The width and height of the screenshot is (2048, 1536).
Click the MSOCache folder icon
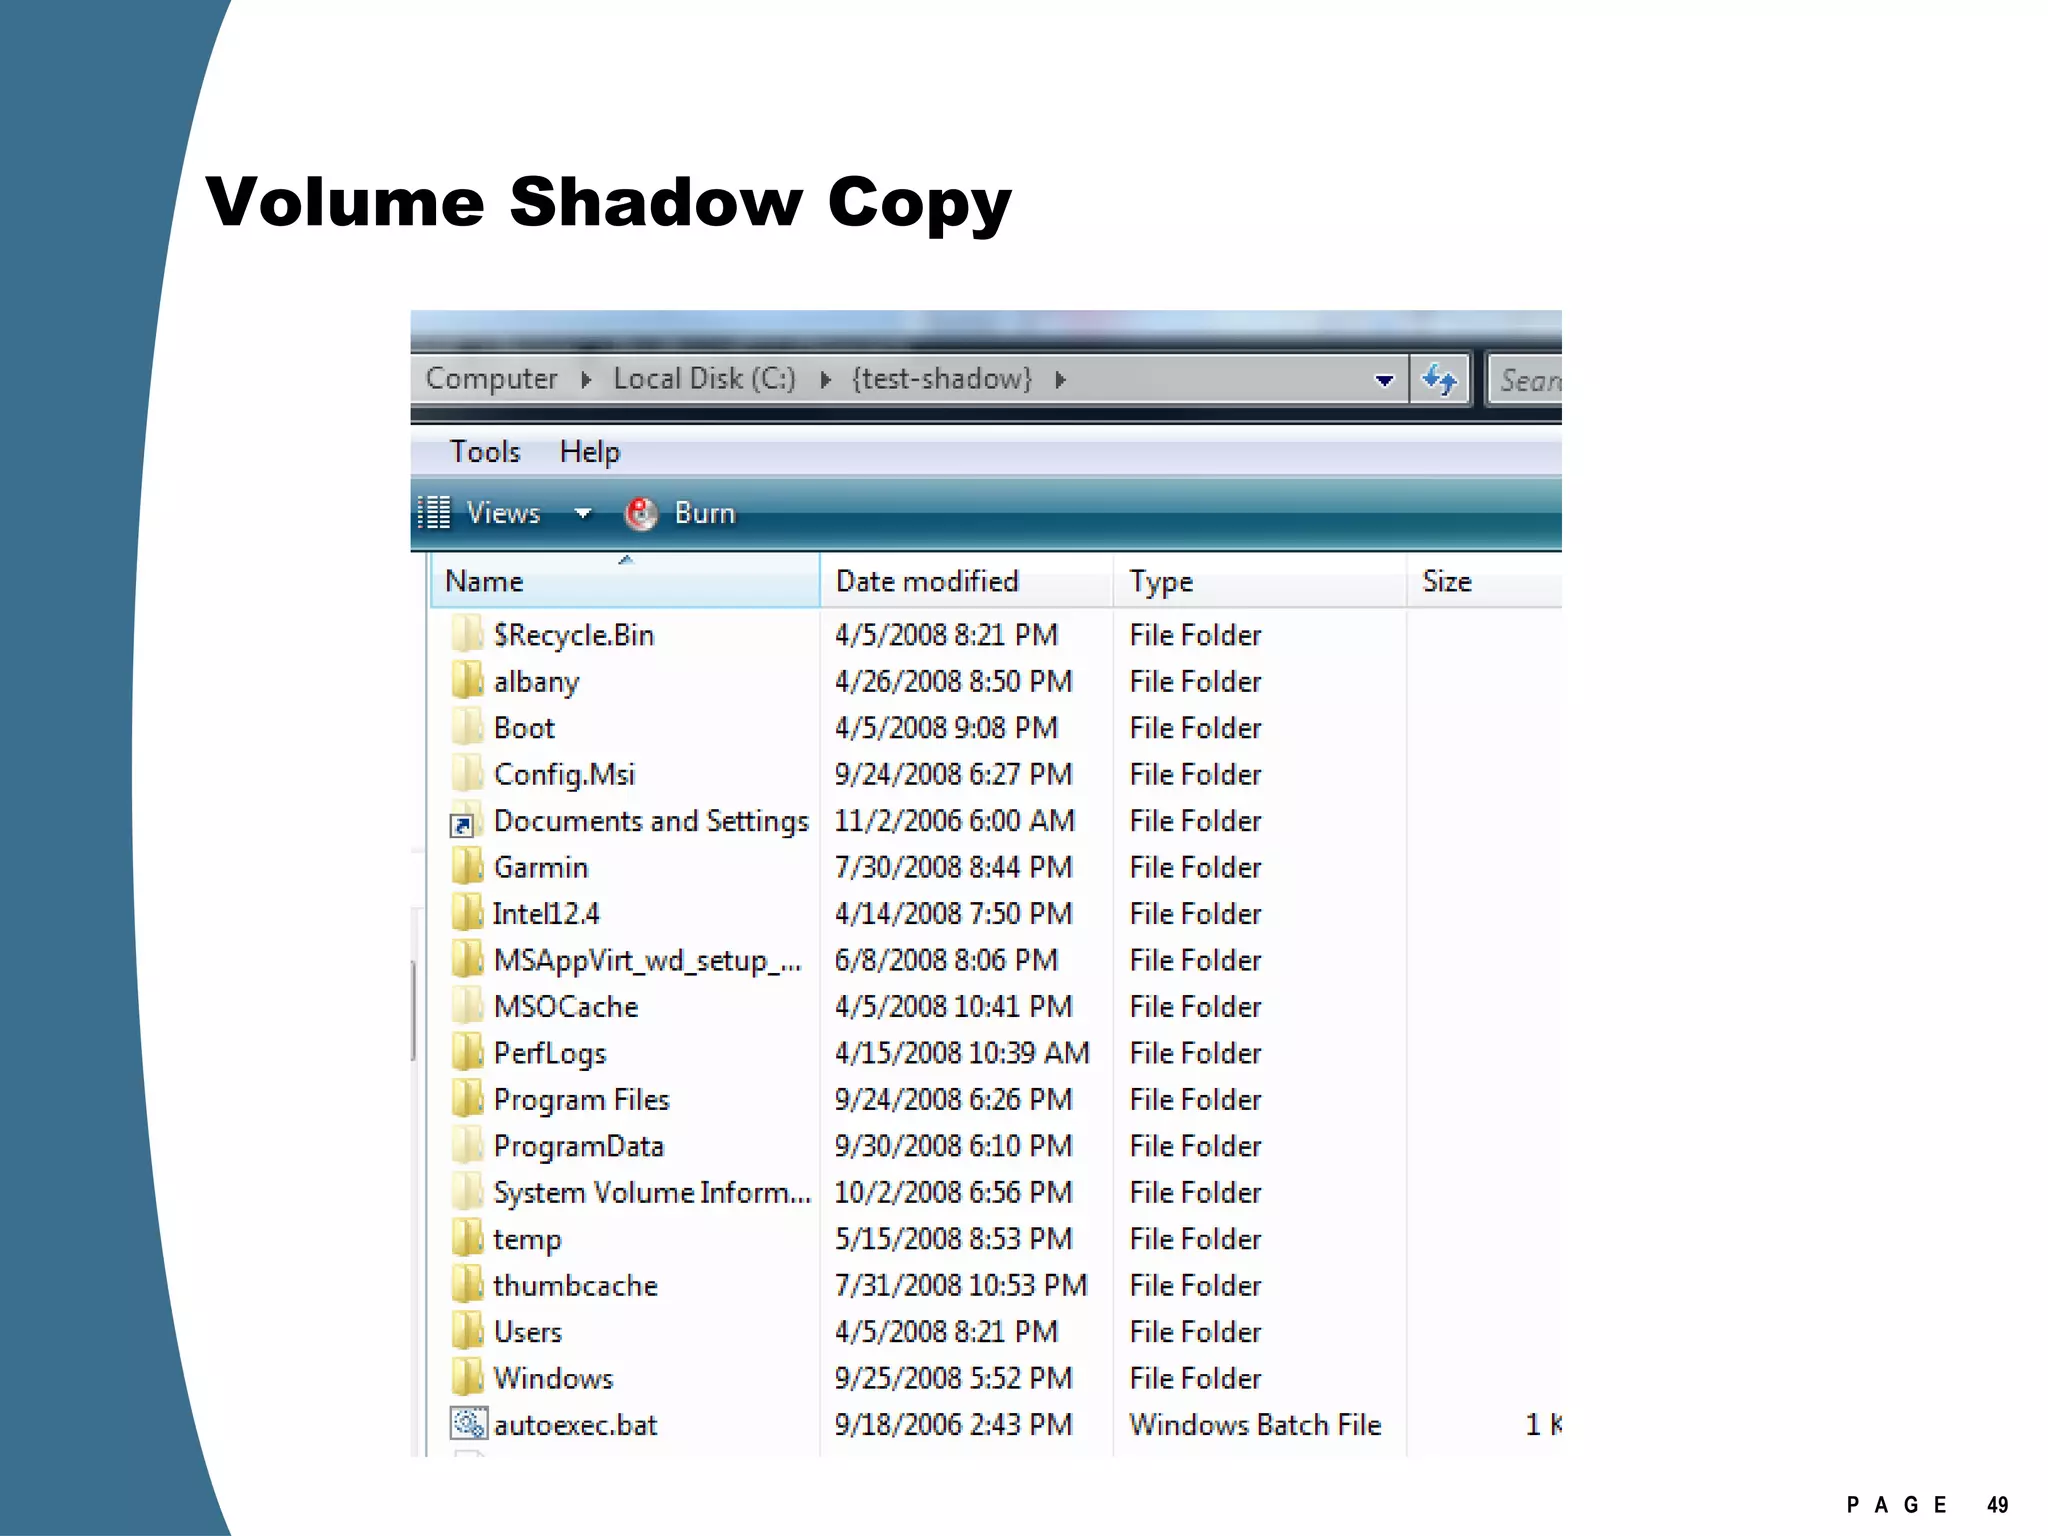tap(467, 1006)
